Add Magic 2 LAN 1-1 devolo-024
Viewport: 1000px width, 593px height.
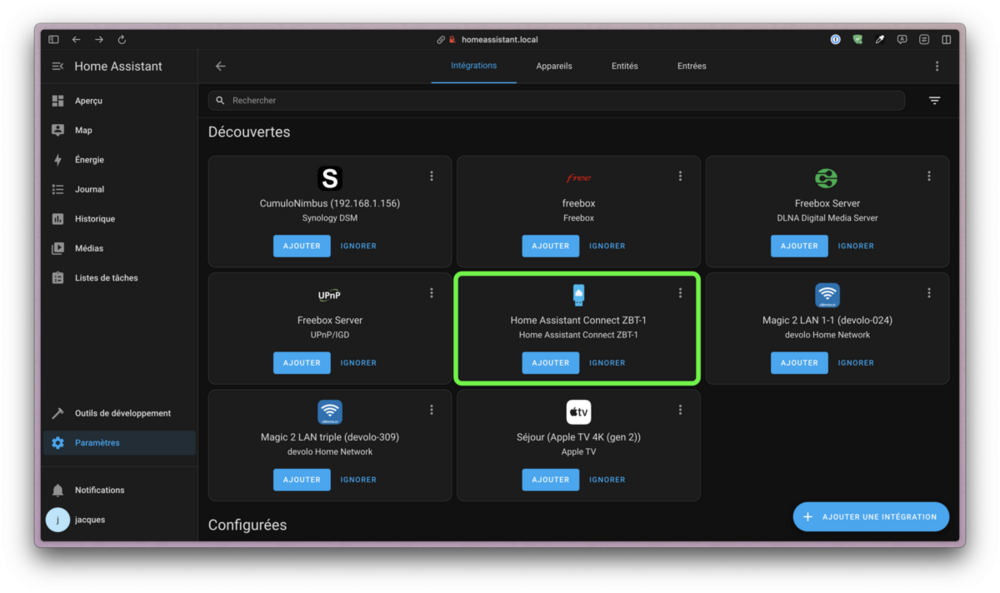click(x=799, y=362)
